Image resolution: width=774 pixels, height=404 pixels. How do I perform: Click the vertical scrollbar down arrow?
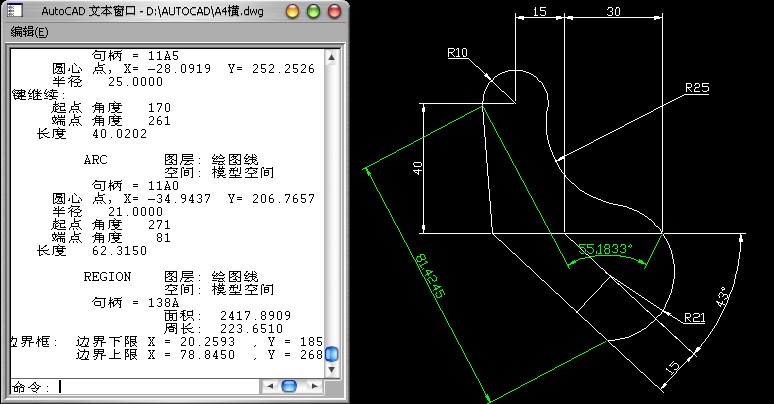point(332,370)
